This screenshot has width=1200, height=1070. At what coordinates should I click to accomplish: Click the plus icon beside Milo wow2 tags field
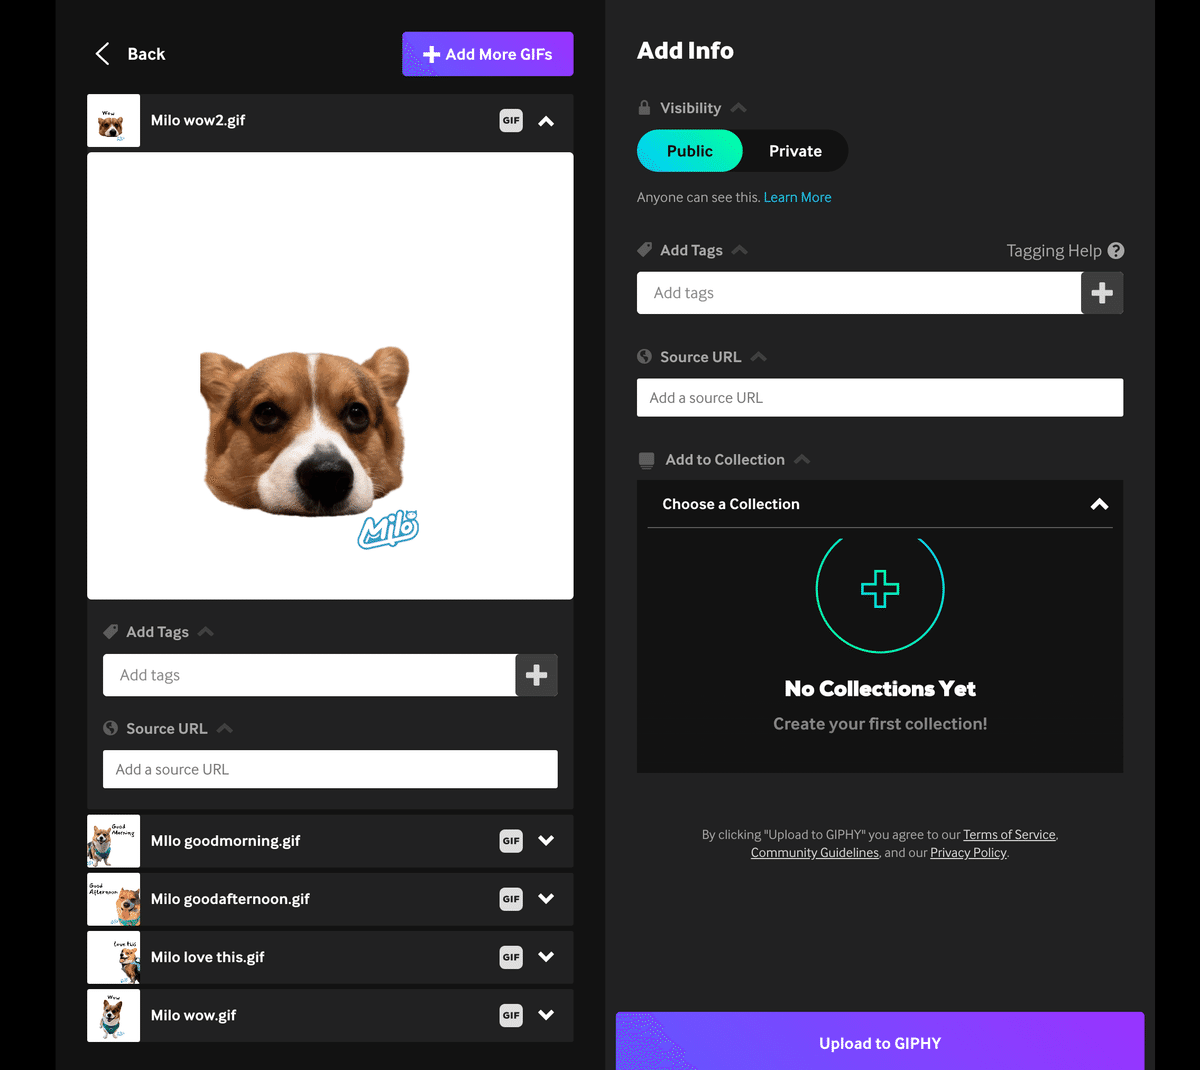pyautogui.click(x=537, y=675)
